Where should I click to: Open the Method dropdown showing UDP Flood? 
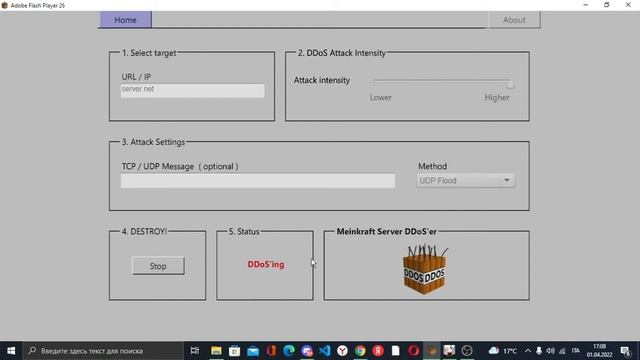(465, 180)
